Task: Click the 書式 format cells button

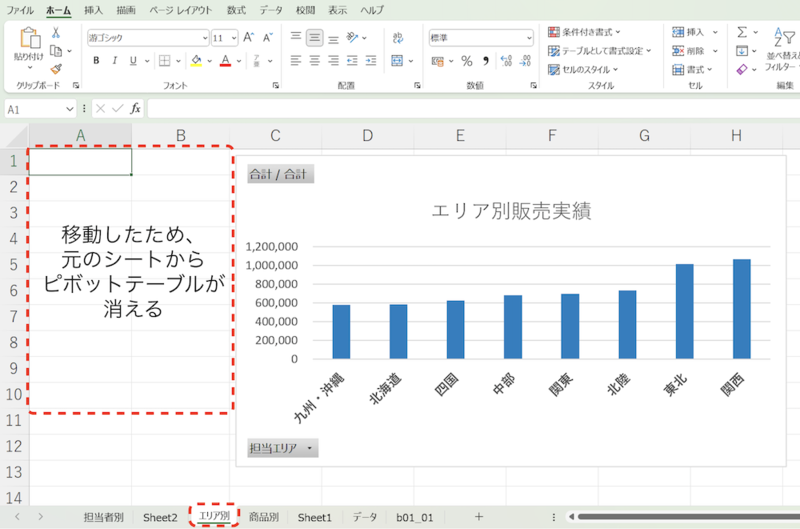Action: pos(691,69)
